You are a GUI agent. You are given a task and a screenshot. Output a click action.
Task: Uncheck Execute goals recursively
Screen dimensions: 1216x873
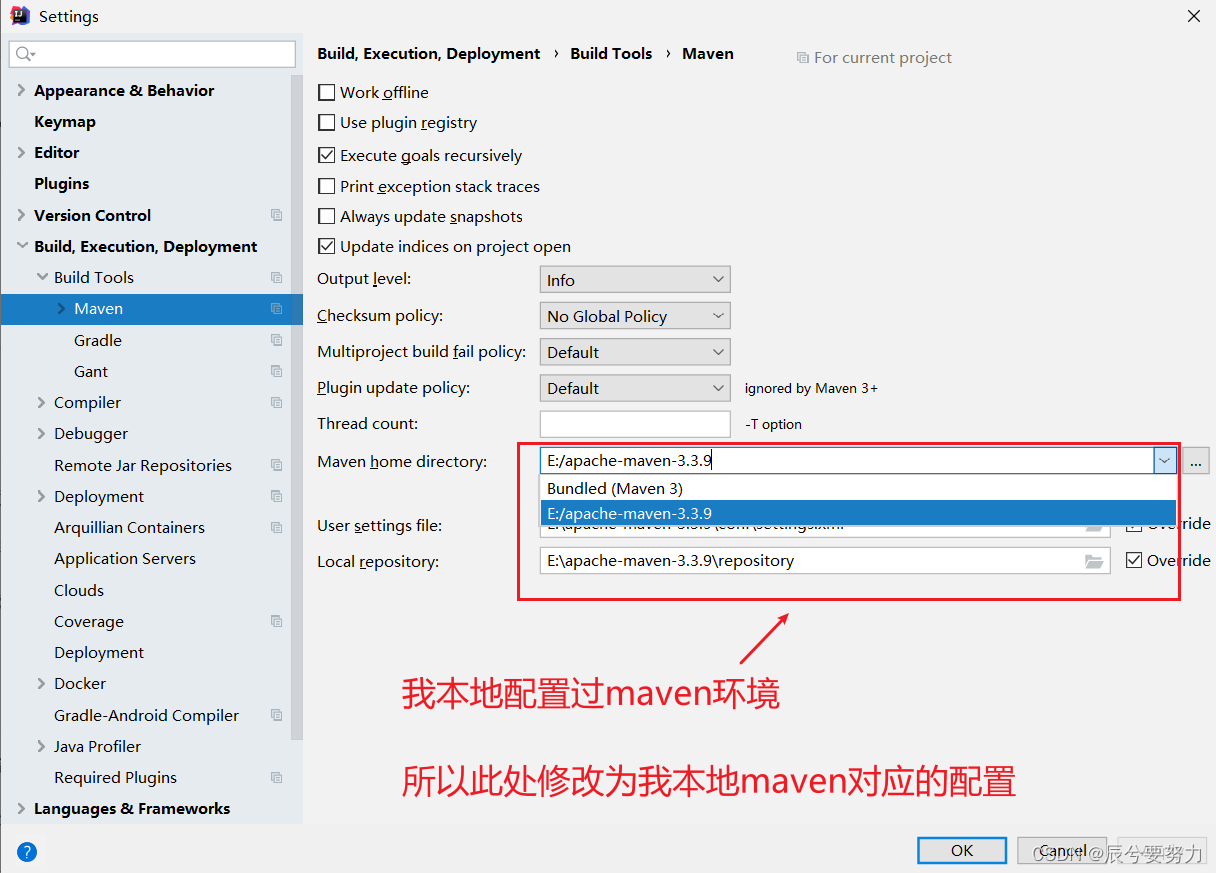point(326,155)
